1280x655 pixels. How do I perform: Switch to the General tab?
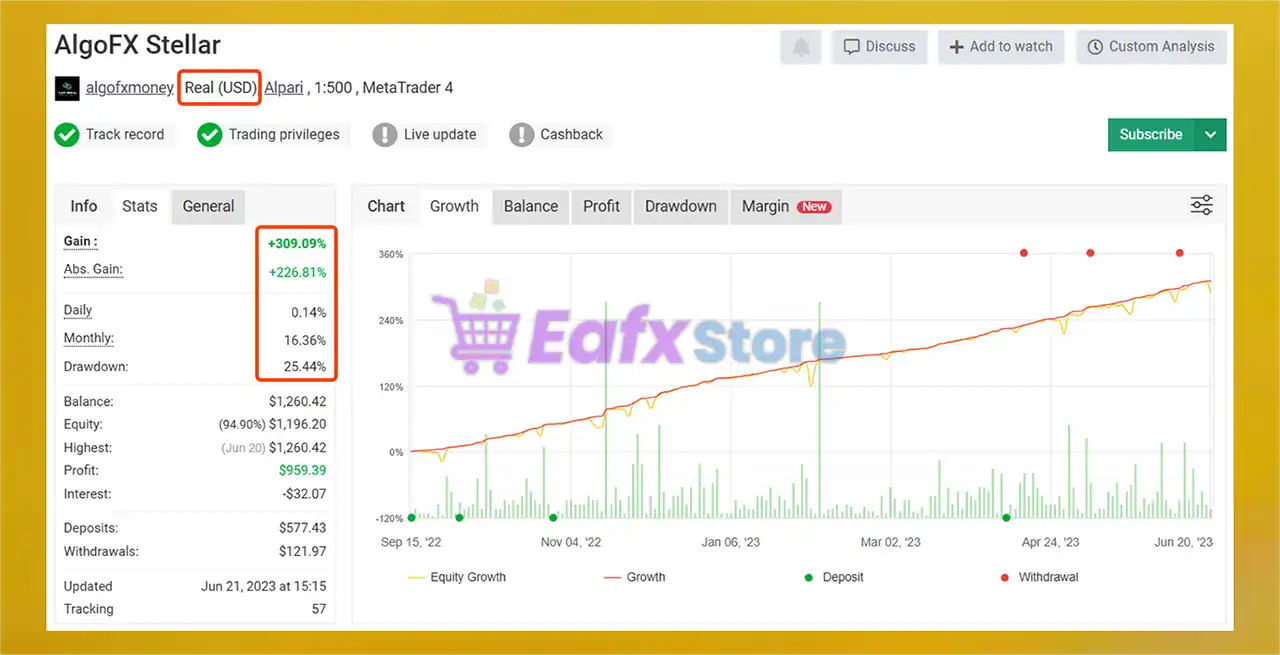[208, 206]
